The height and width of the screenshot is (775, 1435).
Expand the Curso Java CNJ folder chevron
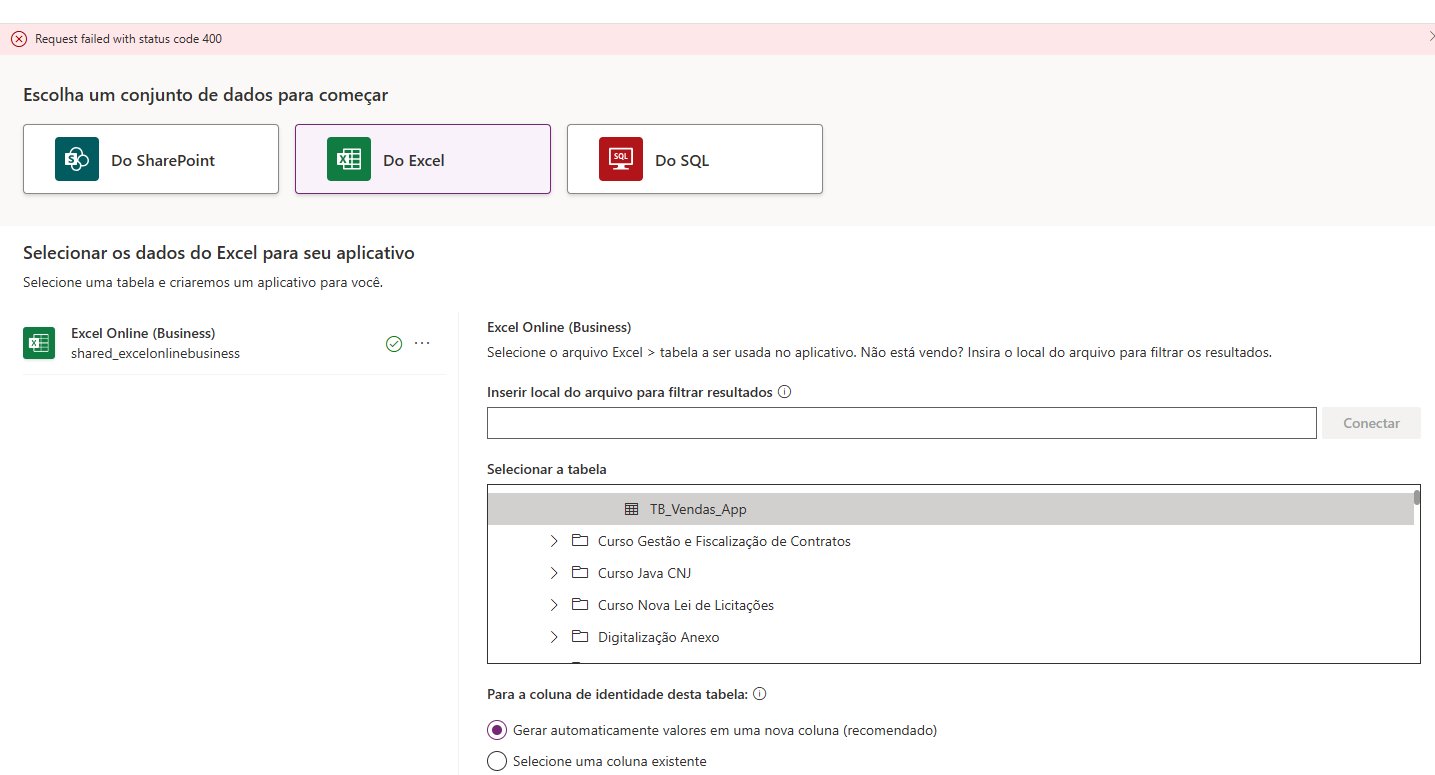coord(554,573)
